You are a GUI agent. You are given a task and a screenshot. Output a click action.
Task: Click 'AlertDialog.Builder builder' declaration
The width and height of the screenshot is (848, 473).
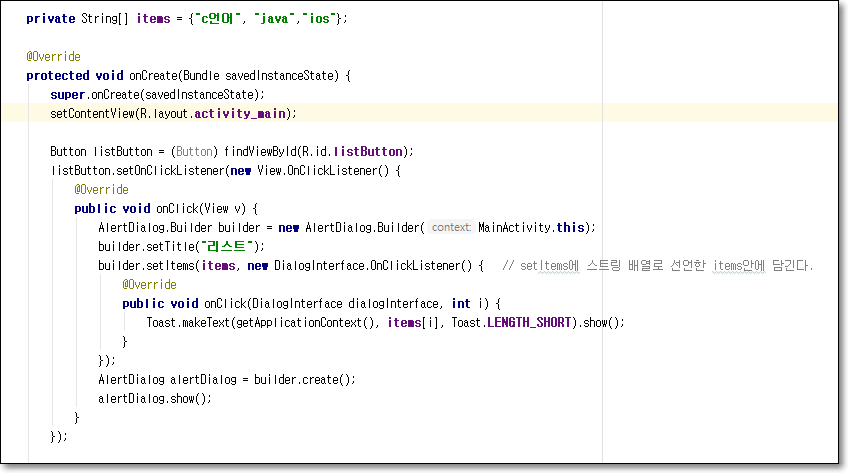[x=179, y=228]
